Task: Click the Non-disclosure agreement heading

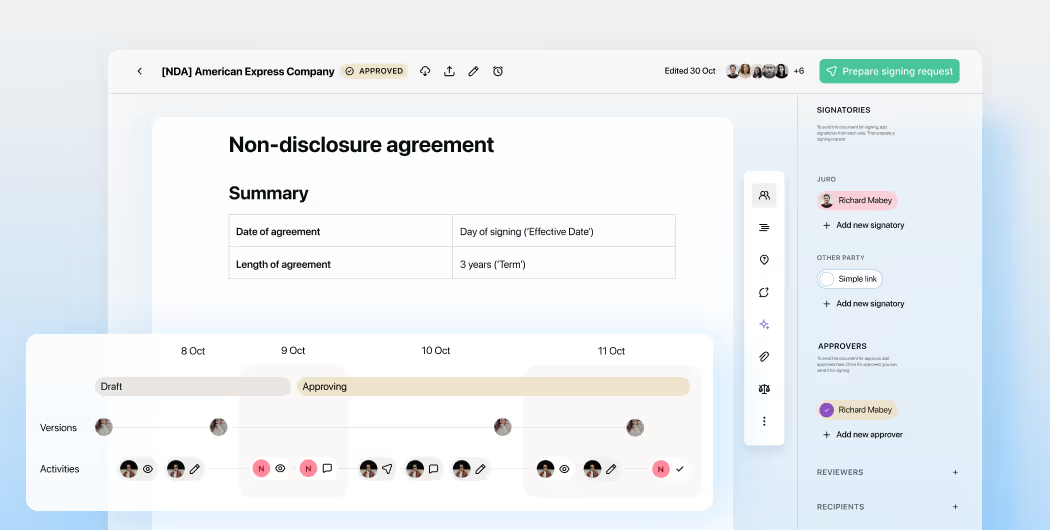Action: (x=362, y=145)
